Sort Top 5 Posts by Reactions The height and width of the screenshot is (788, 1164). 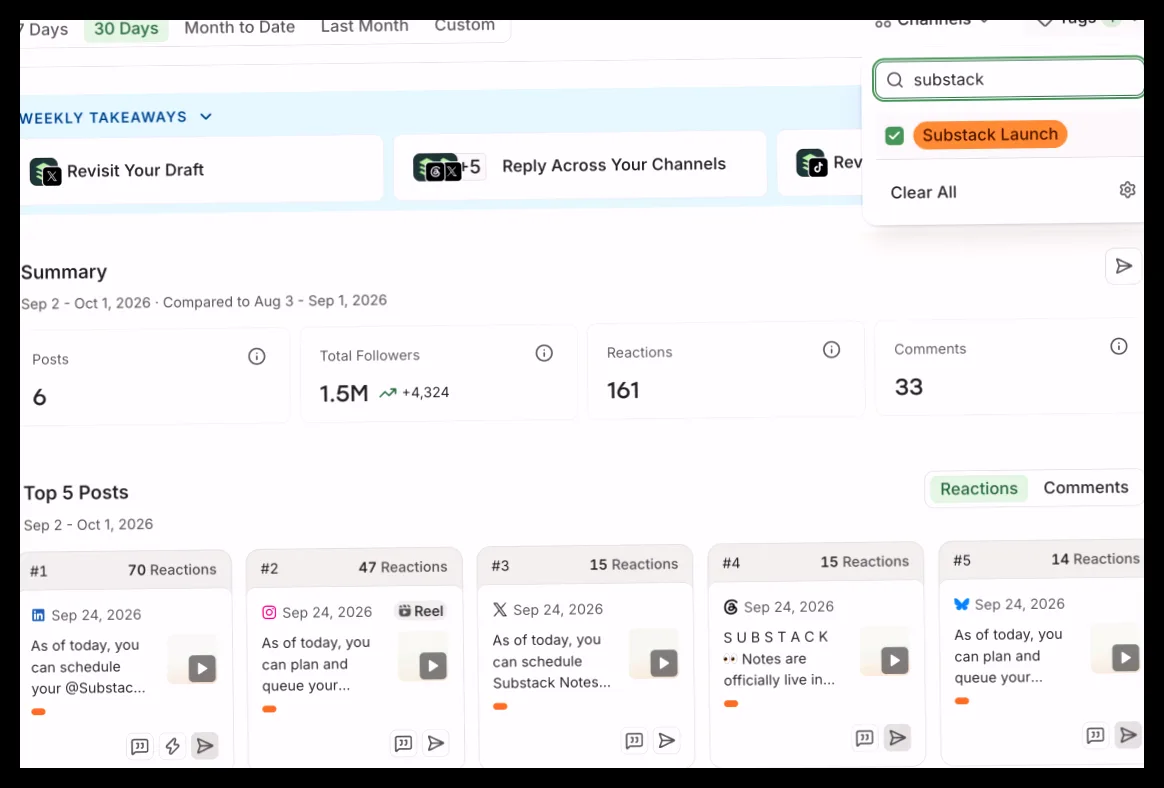[x=979, y=489]
